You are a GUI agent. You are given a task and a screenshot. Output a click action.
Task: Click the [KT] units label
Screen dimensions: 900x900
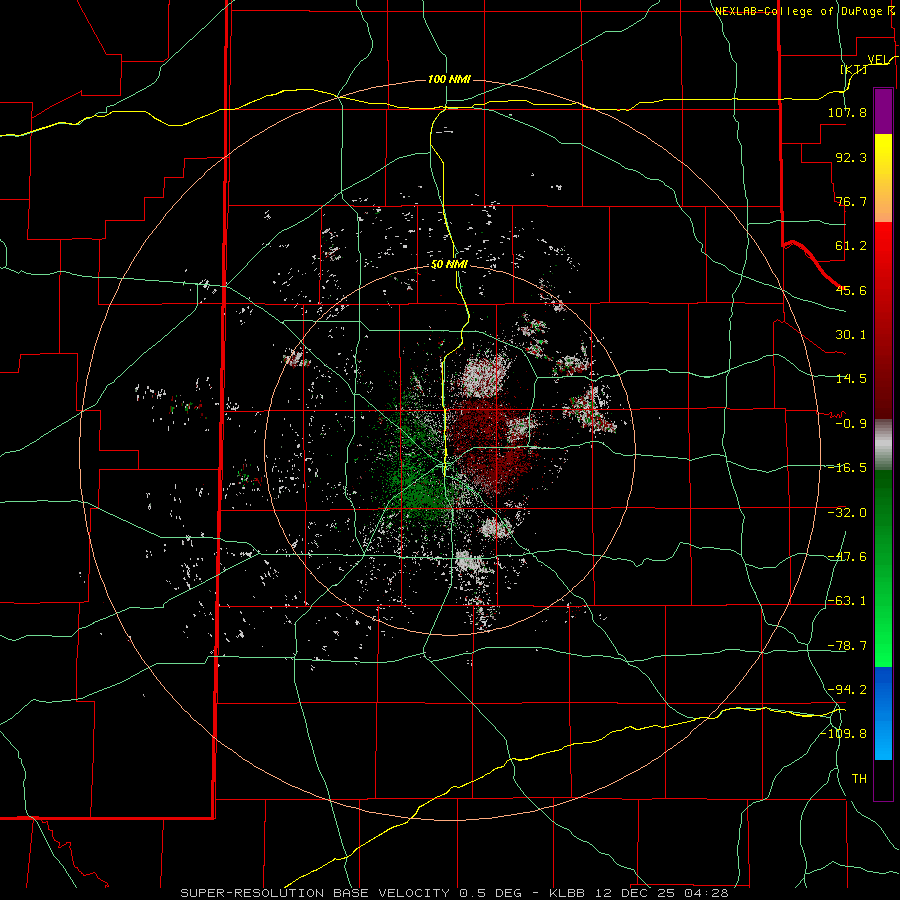[853, 69]
